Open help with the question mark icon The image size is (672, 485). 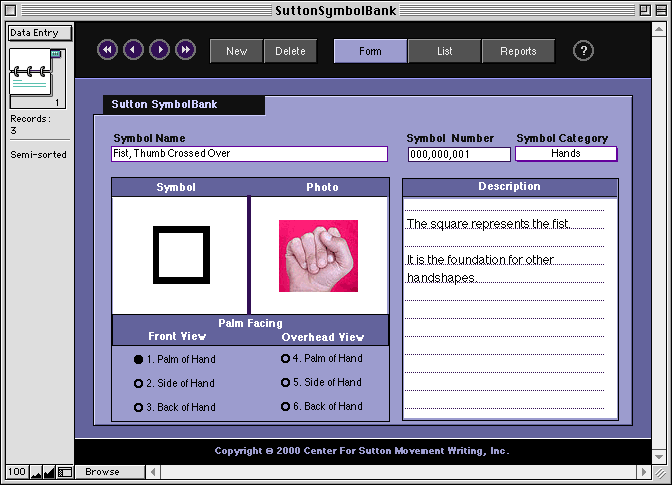tap(583, 51)
